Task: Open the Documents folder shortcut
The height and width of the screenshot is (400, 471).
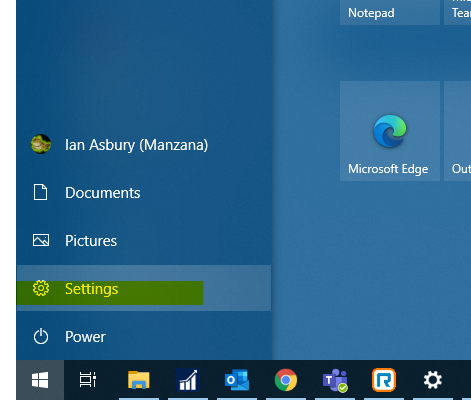Action: click(144, 192)
